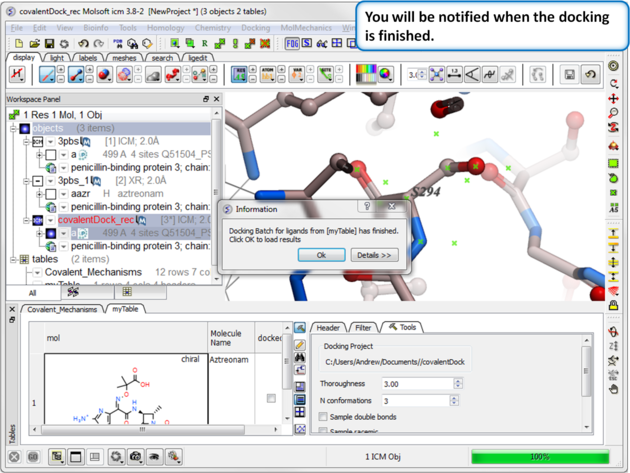The width and height of the screenshot is (630, 473).
Task: Open the dropdown arrow next to Covalent_Mechanisms
Action: click(x=37, y=272)
